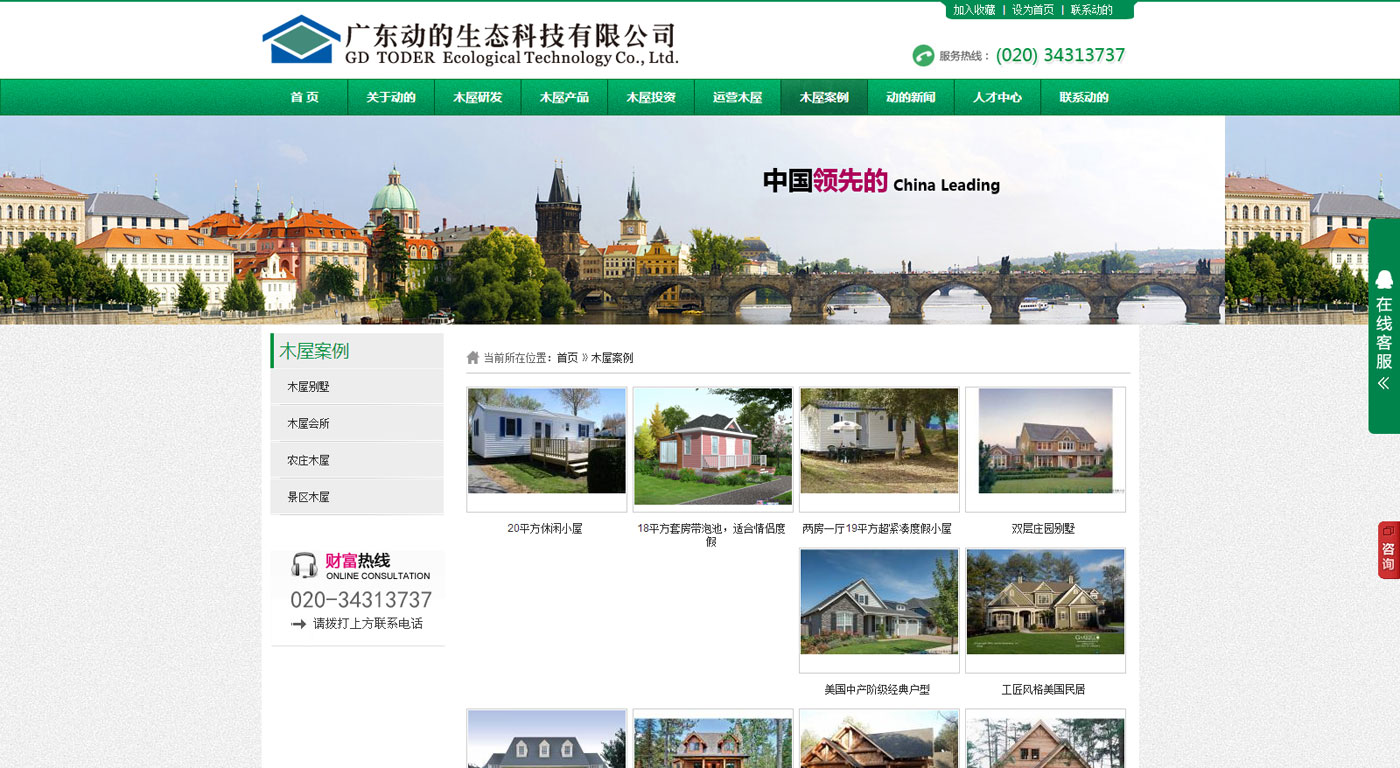Image resolution: width=1400 pixels, height=768 pixels.
Task: Click 加入收藏 link at top
Action: pyautogui.click(x=974, y=10)
